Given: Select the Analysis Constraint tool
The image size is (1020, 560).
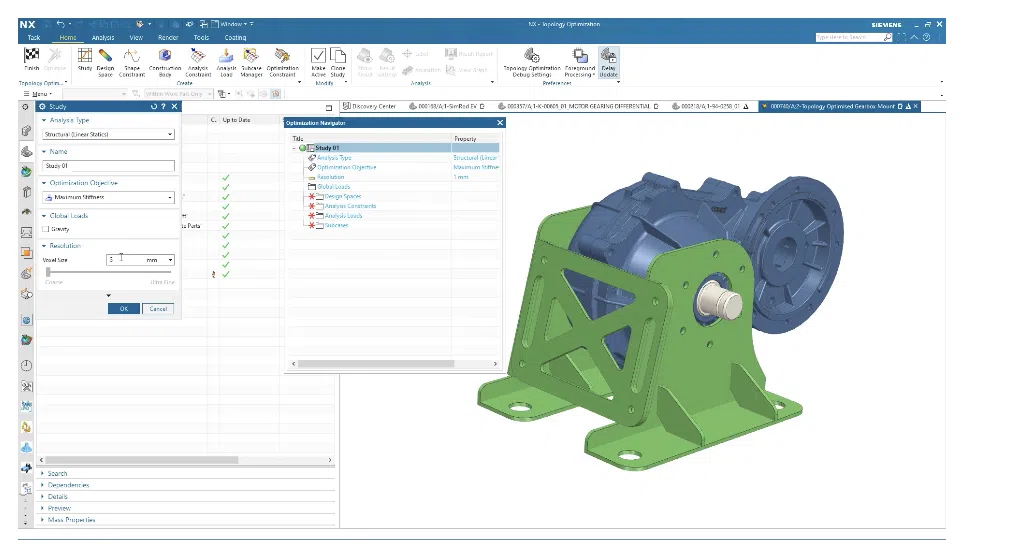Looking at the screenshot, I should point(198,56).
